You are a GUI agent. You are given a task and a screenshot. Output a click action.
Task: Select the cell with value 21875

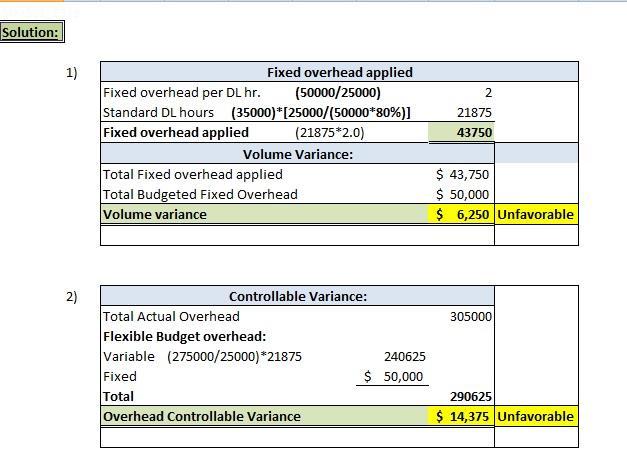click(473, 112)
